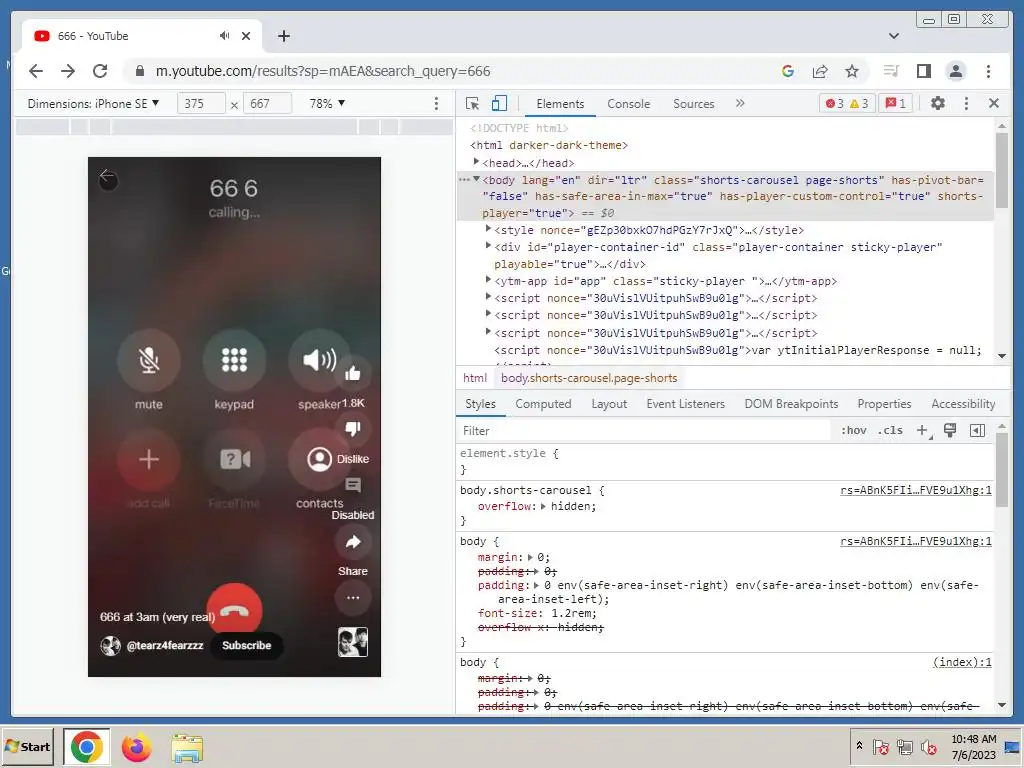
Task: Open DevTools customize three-dot menu
Action: click(966, 103)
